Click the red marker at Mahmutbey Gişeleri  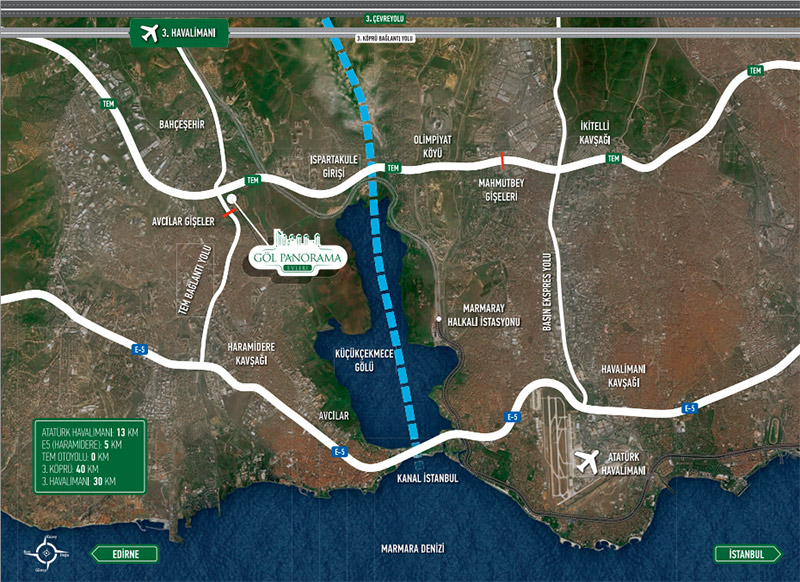pyautogui.click(x=503, y=160)
